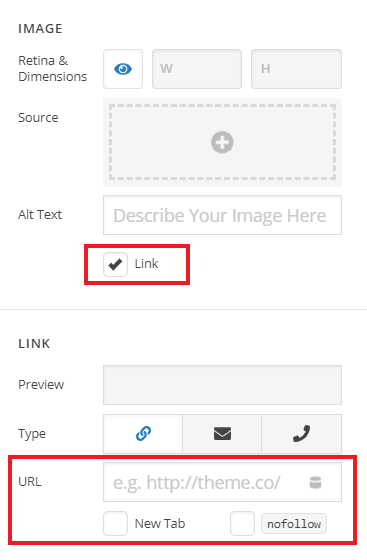Toggle the Retina eye icon
This screenshot has width=367, height=560.
123,69
